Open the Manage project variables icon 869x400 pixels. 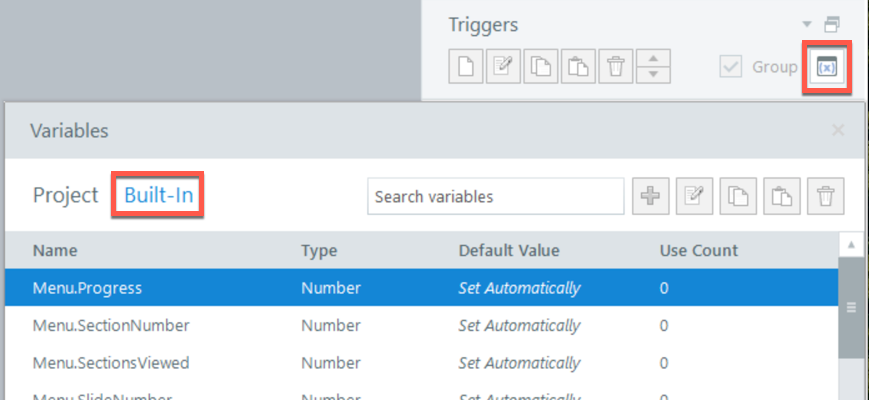[826, 68]
